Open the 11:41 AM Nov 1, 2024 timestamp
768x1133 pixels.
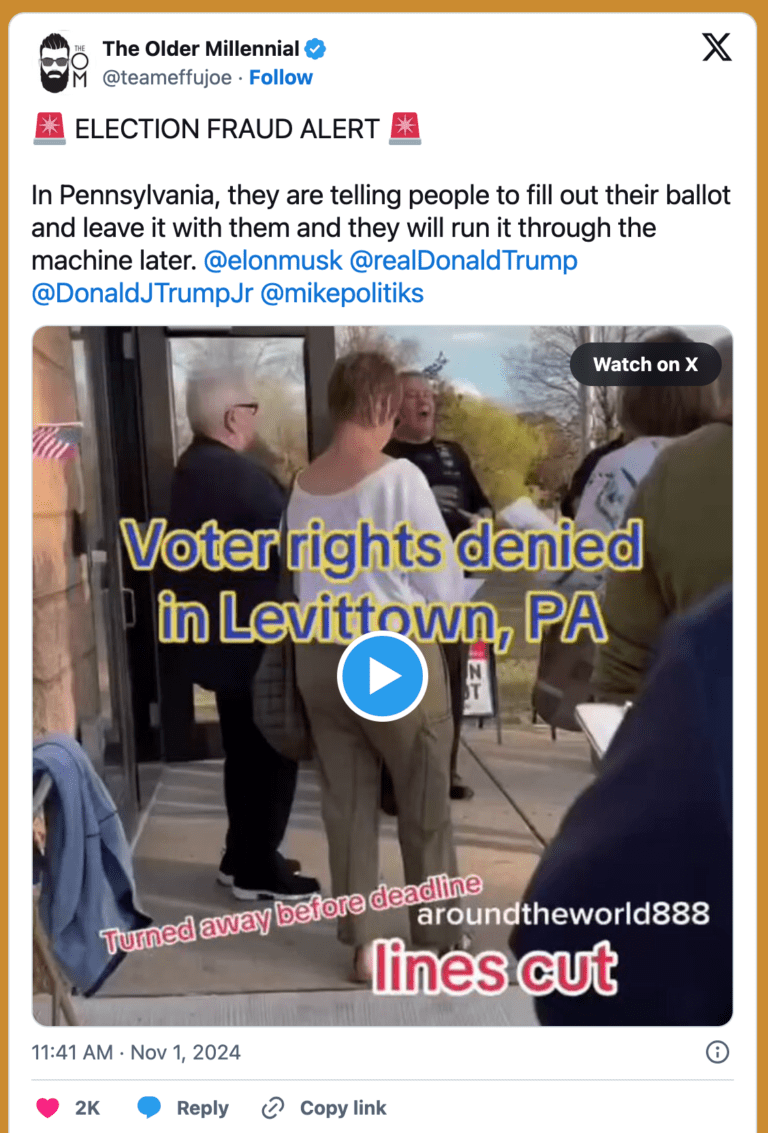pyautogui.click(x=136, y=1052)
